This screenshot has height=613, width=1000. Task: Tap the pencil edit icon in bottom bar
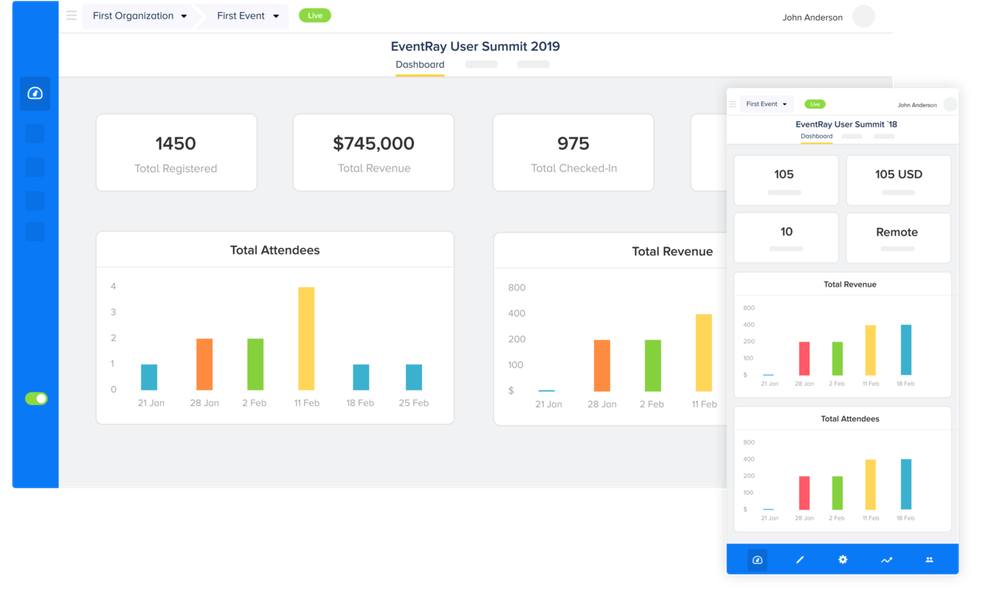tap(800, 560)
